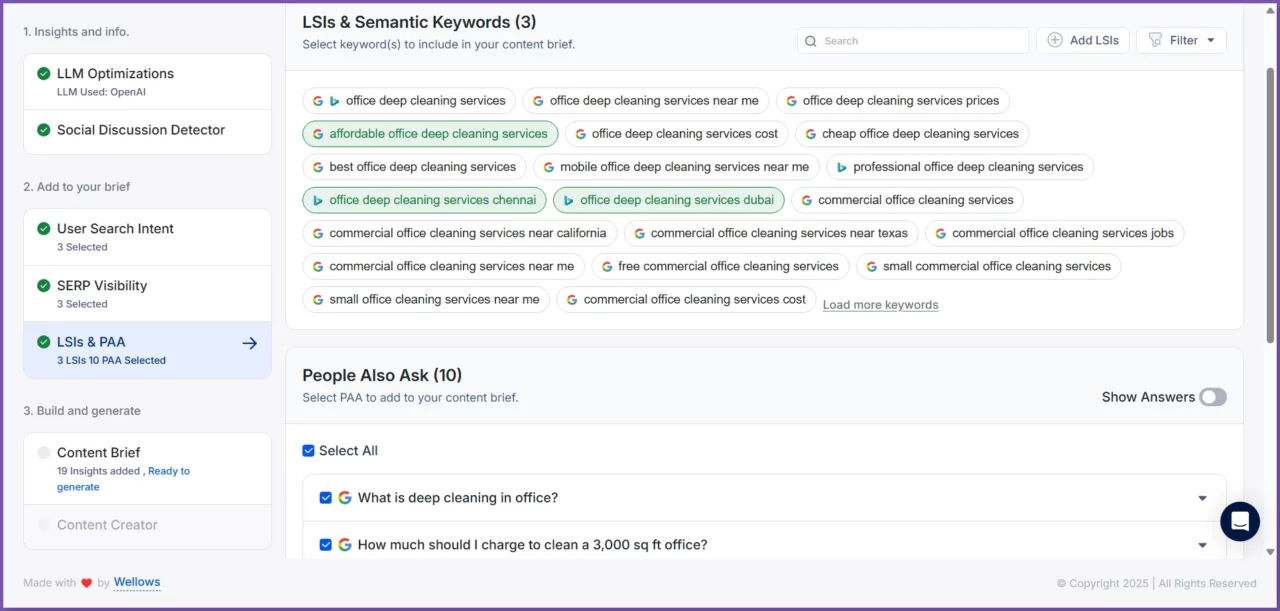Click the Google icon beside 'What is deep cleaning in office?'
The width and height of the screenshot is (1280, 611).
click(345, 498)
